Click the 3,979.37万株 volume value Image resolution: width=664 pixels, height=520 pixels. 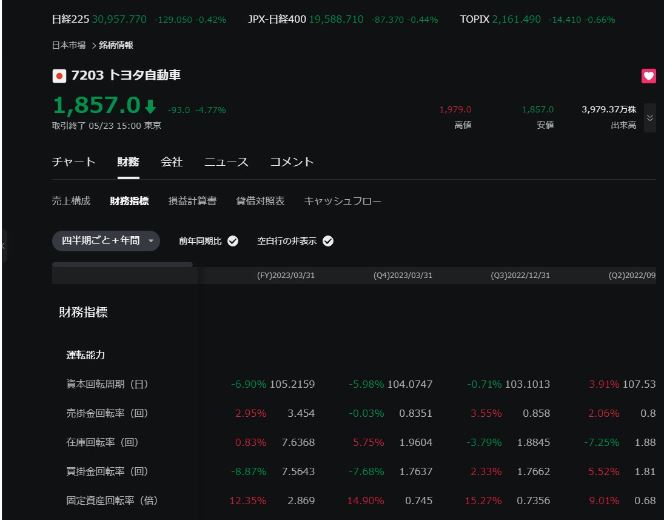point(609,109)
